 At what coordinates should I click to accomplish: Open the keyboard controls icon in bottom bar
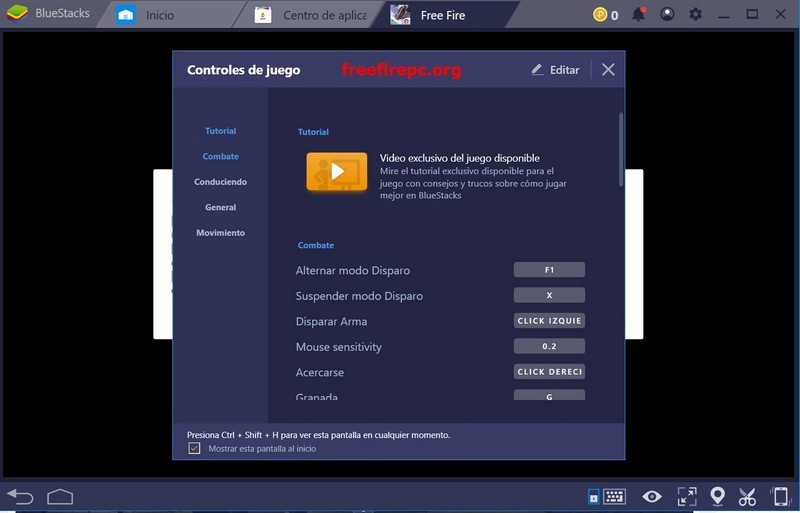(615, 496)
